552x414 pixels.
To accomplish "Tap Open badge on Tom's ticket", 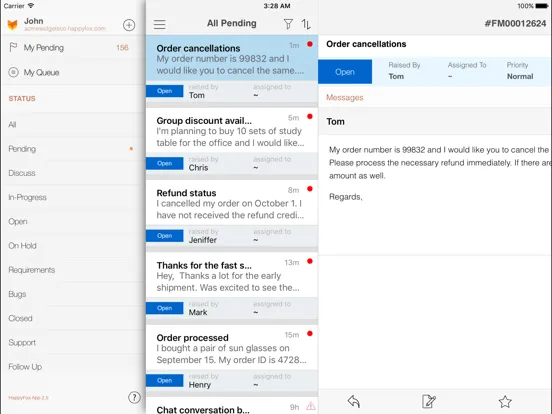I will 165,91.
